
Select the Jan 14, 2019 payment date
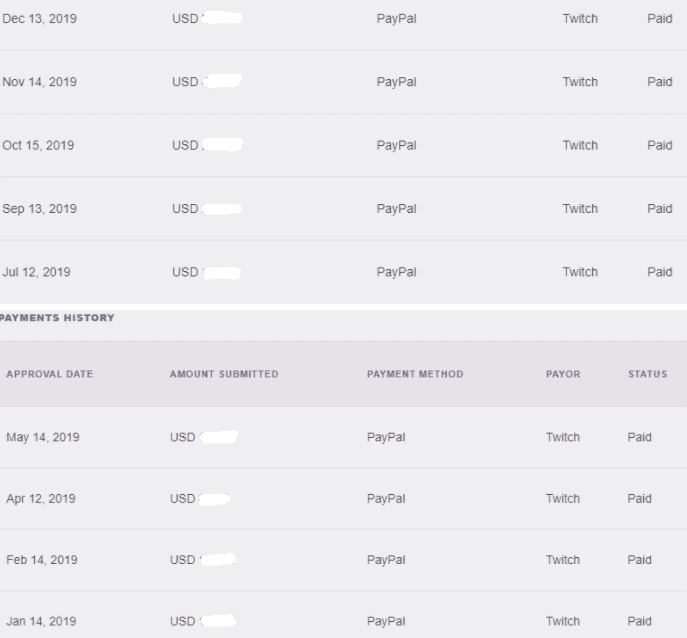pos(40,620)
